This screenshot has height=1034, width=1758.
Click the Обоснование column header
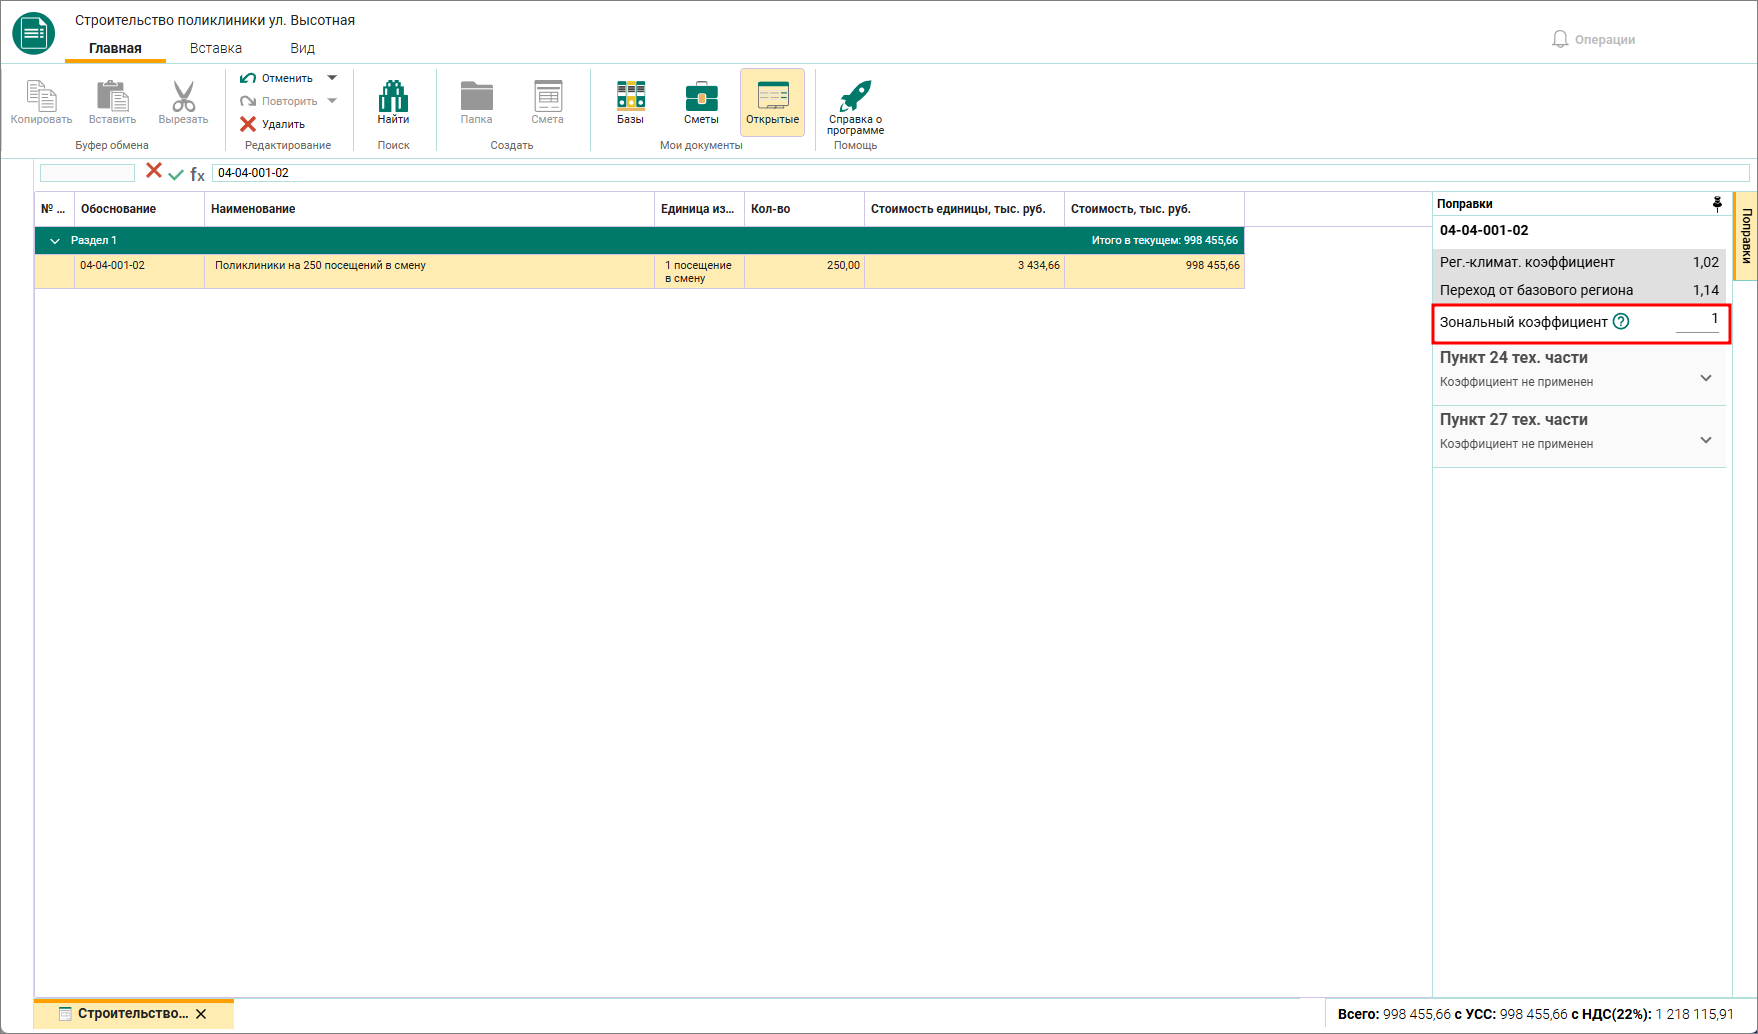[x=139, y=209]
